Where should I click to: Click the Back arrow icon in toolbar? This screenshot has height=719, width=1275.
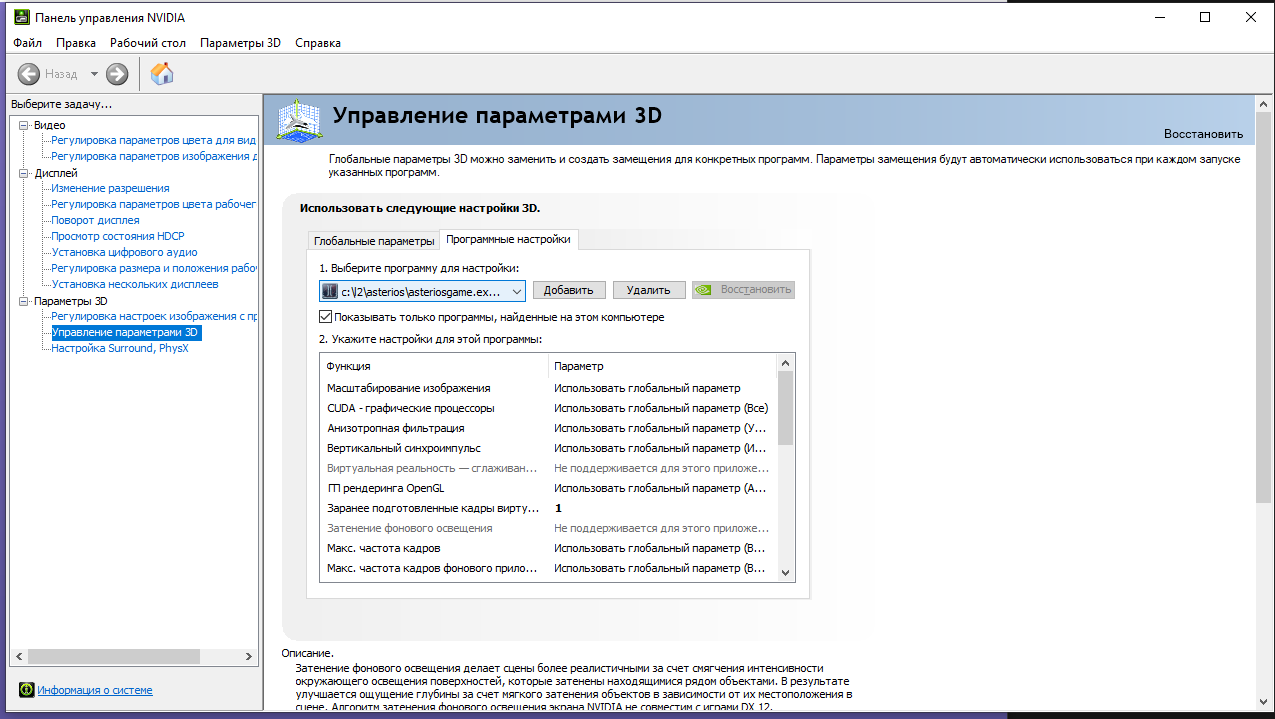click(x=29, y=74)
